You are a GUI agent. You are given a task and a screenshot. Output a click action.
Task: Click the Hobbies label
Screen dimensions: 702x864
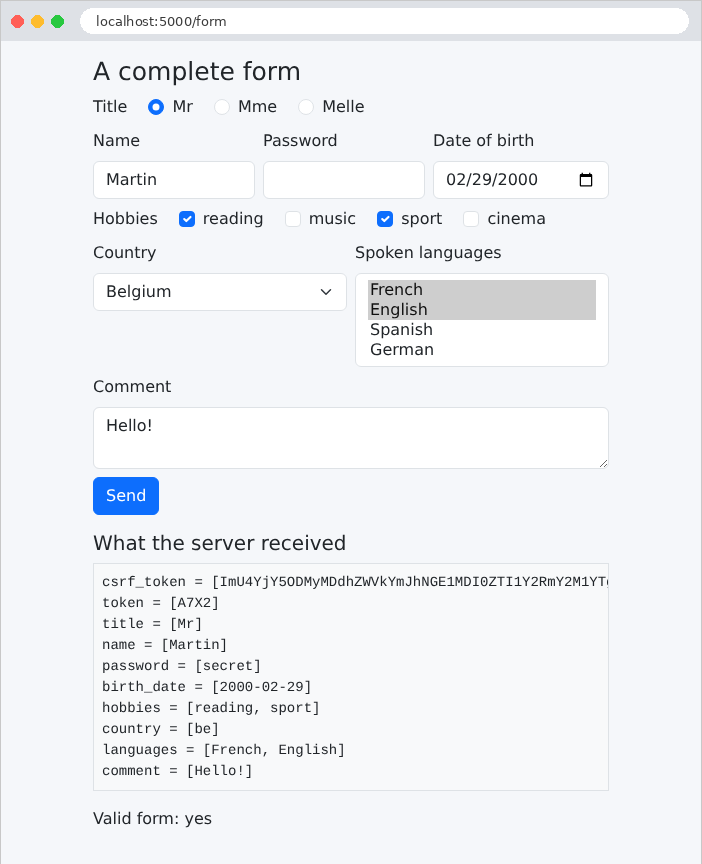tap(125, 219)
